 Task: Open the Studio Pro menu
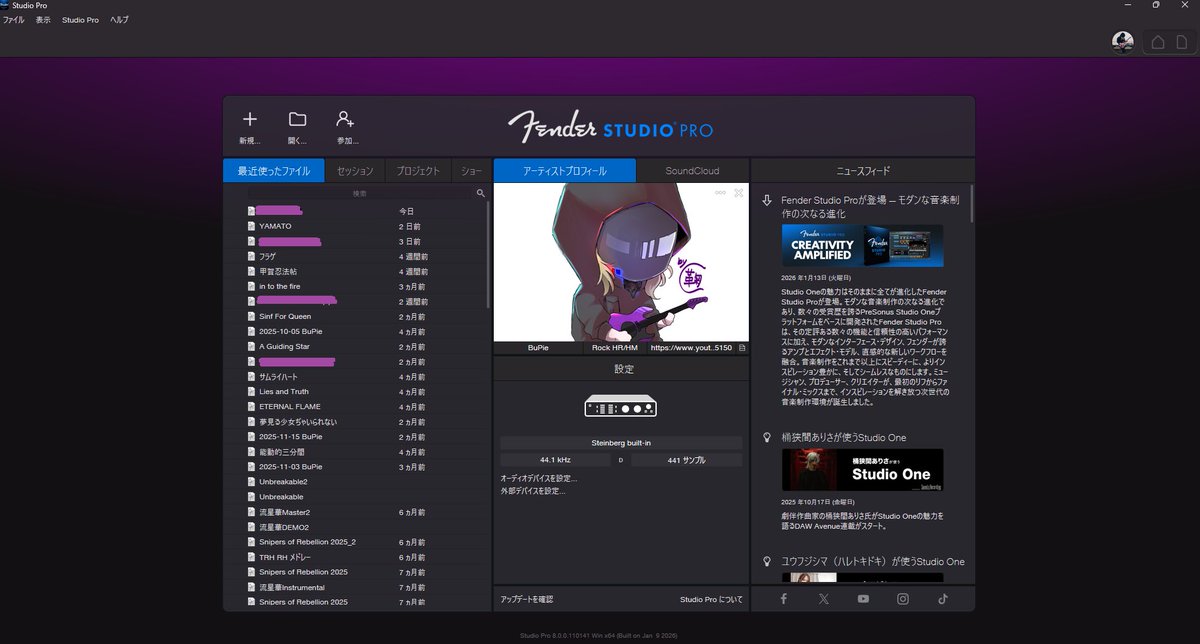(80, 20)
